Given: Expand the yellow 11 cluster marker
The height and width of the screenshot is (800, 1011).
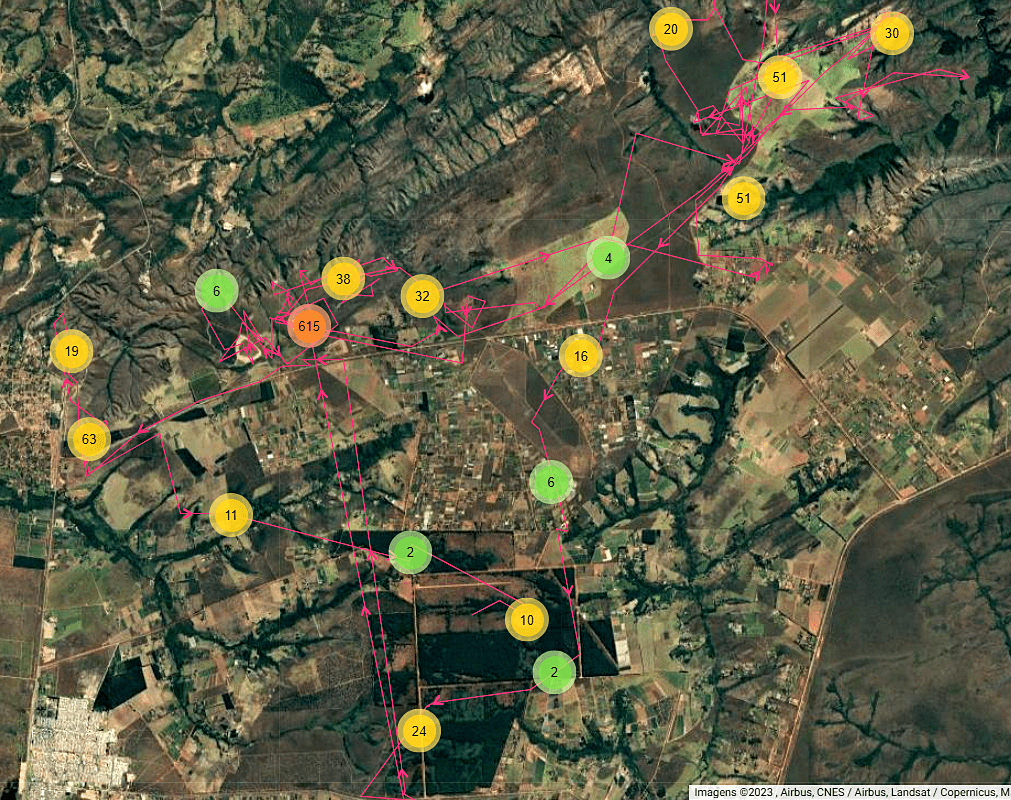Looking at the screenshot, I should click(x=231, y=516).
